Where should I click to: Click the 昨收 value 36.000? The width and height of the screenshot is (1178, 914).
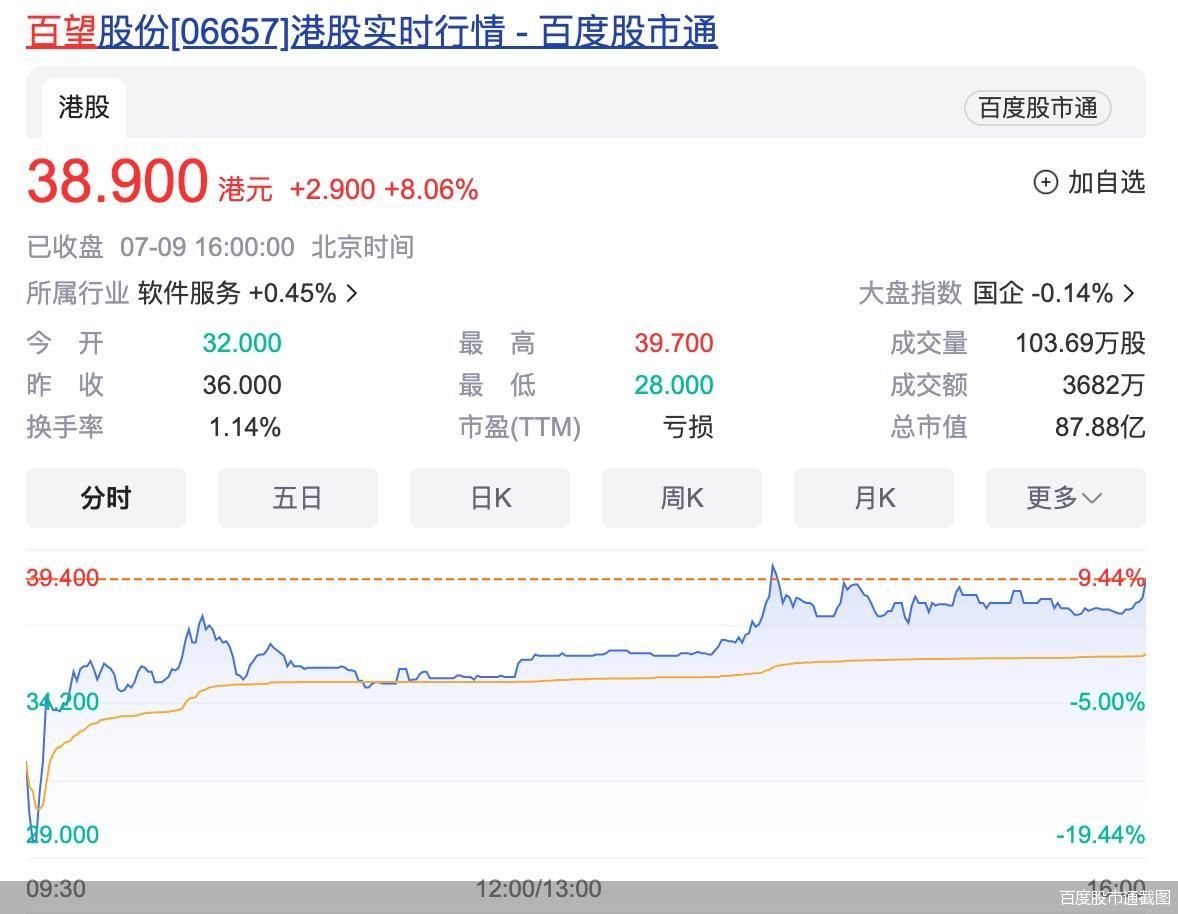[242, 385]
